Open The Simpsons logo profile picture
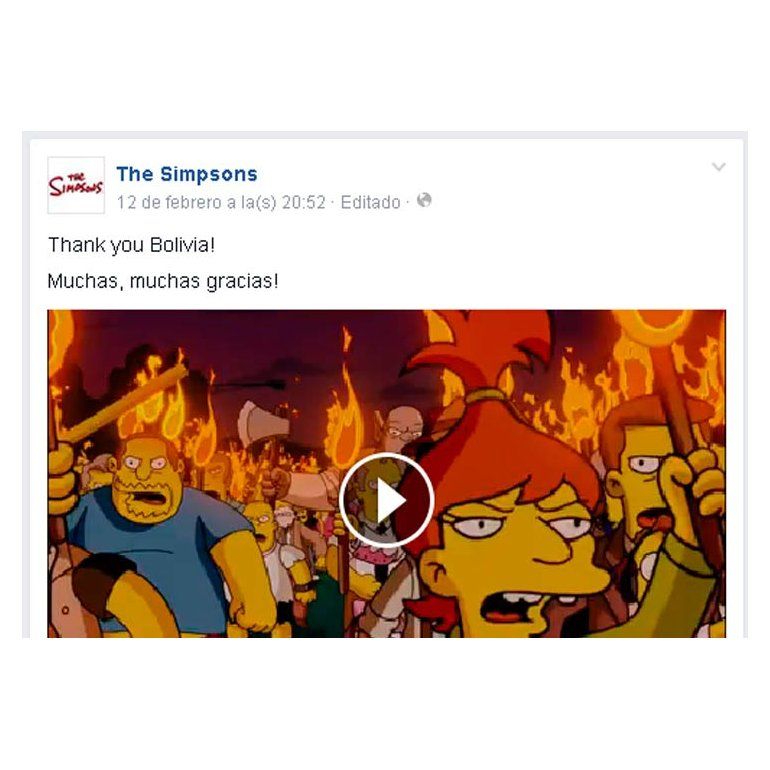Viewport: 770px width, 770px height. click(x=76, y=185)
